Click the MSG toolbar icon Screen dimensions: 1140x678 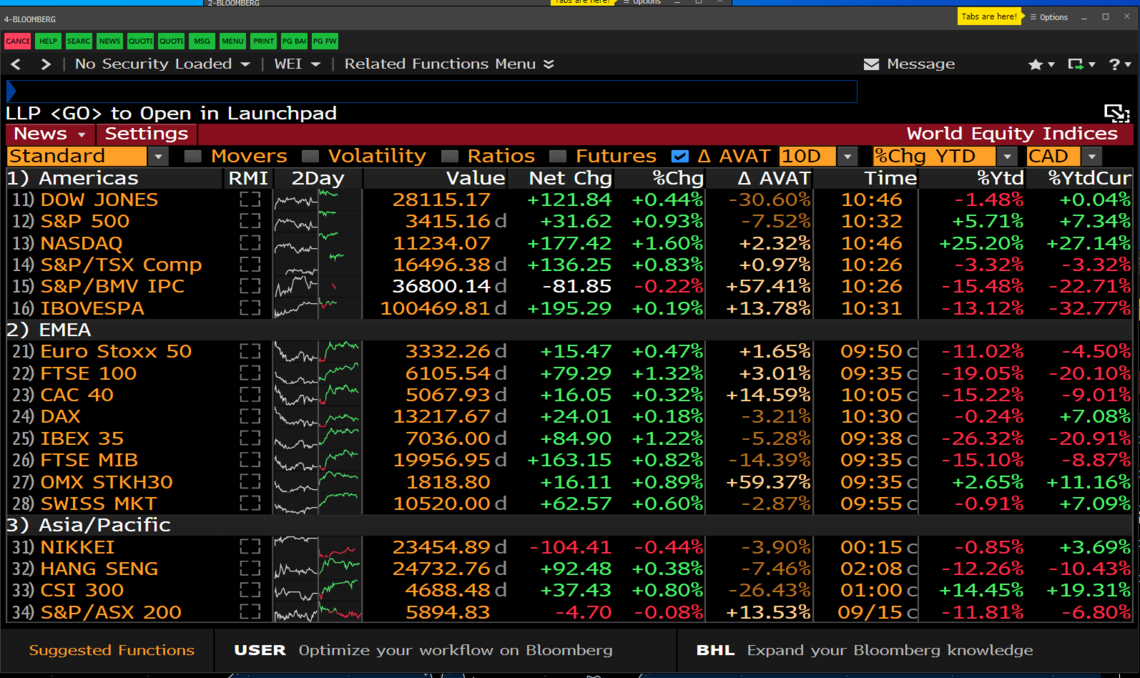[x=203, y=41]
